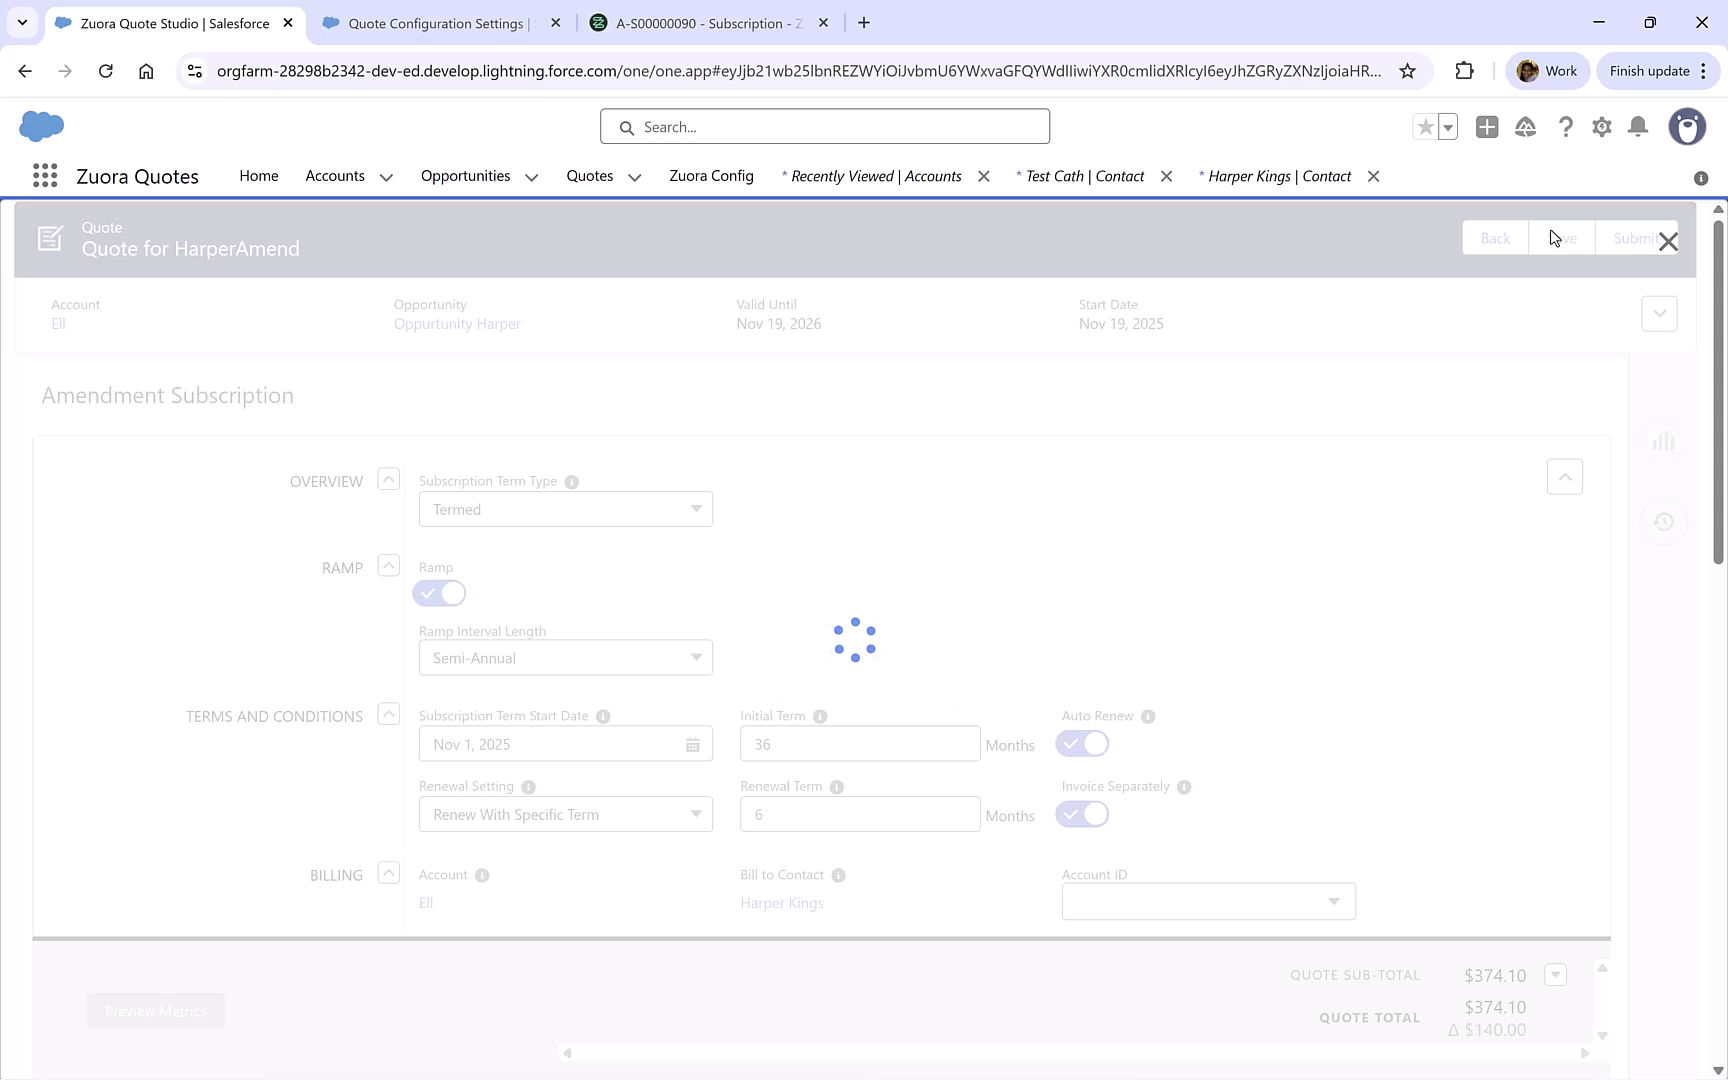This screenshot has height=1080, width=1728.
Task: Open your user profile avatar
Action: [x=1687, y=127]
